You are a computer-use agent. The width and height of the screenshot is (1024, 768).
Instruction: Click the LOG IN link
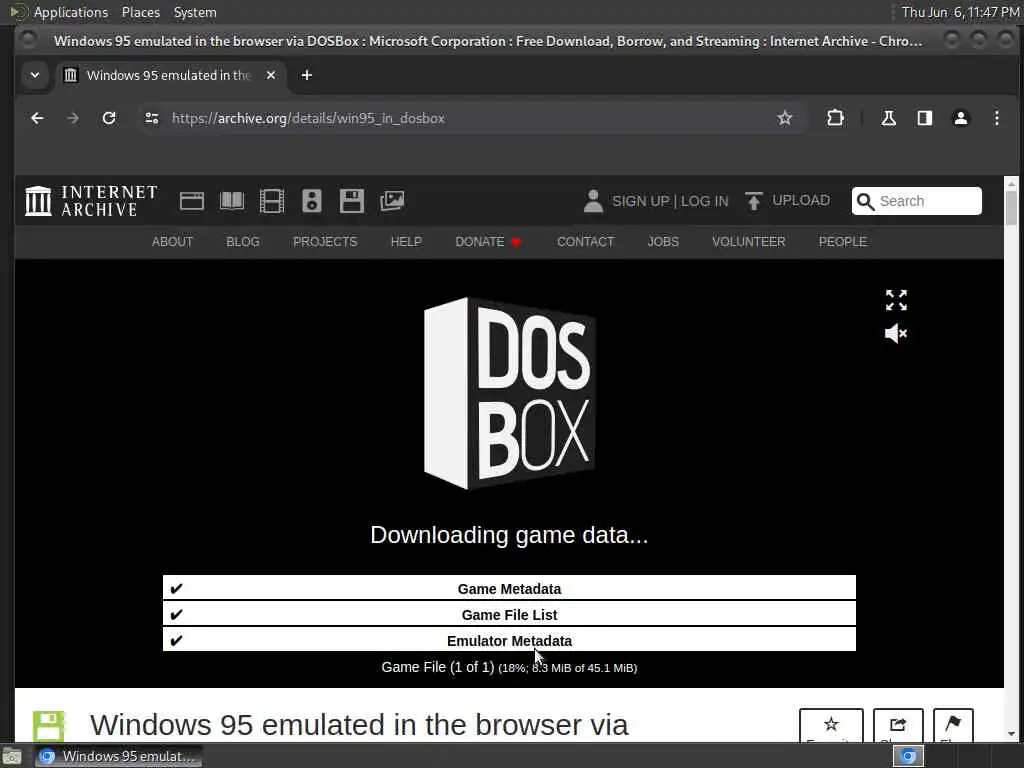705,201
